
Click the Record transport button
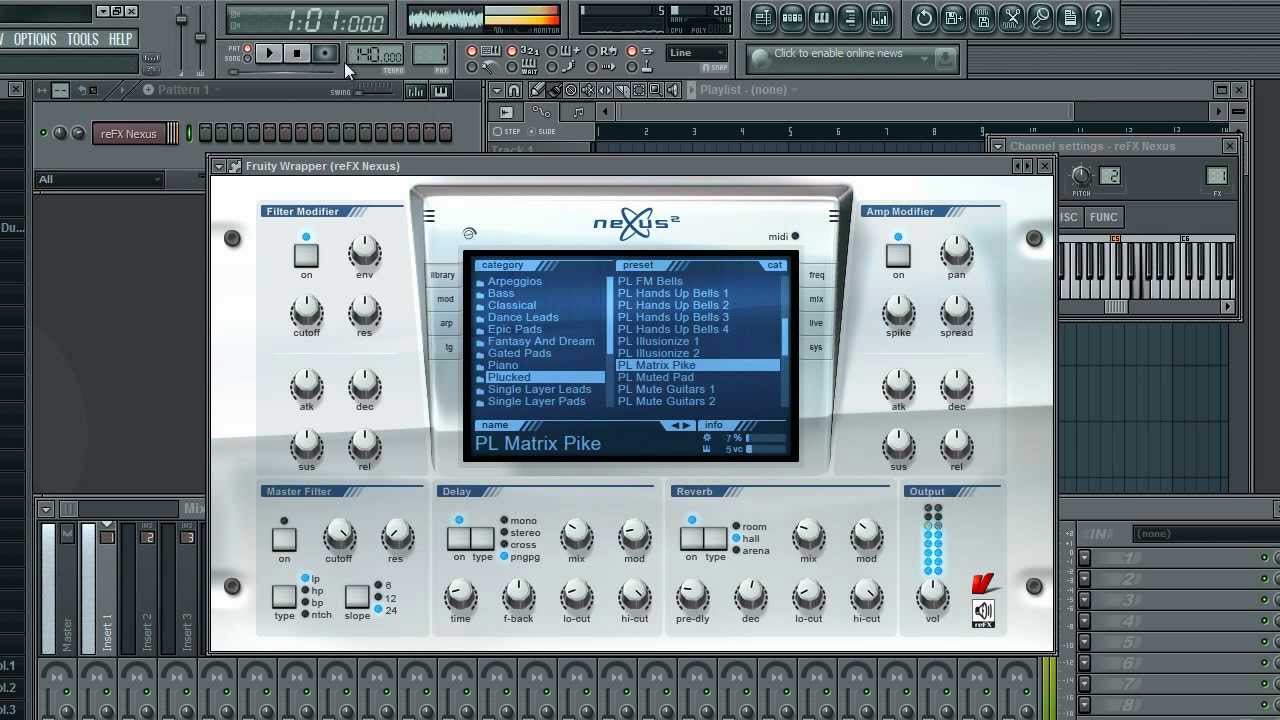click(324, 53)
